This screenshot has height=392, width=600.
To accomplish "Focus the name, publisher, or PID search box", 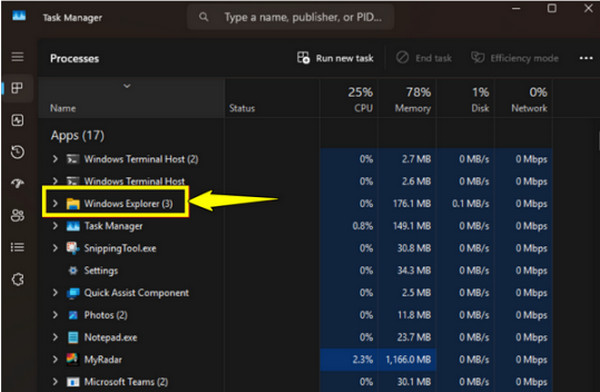I will click(x=291, y=17).
